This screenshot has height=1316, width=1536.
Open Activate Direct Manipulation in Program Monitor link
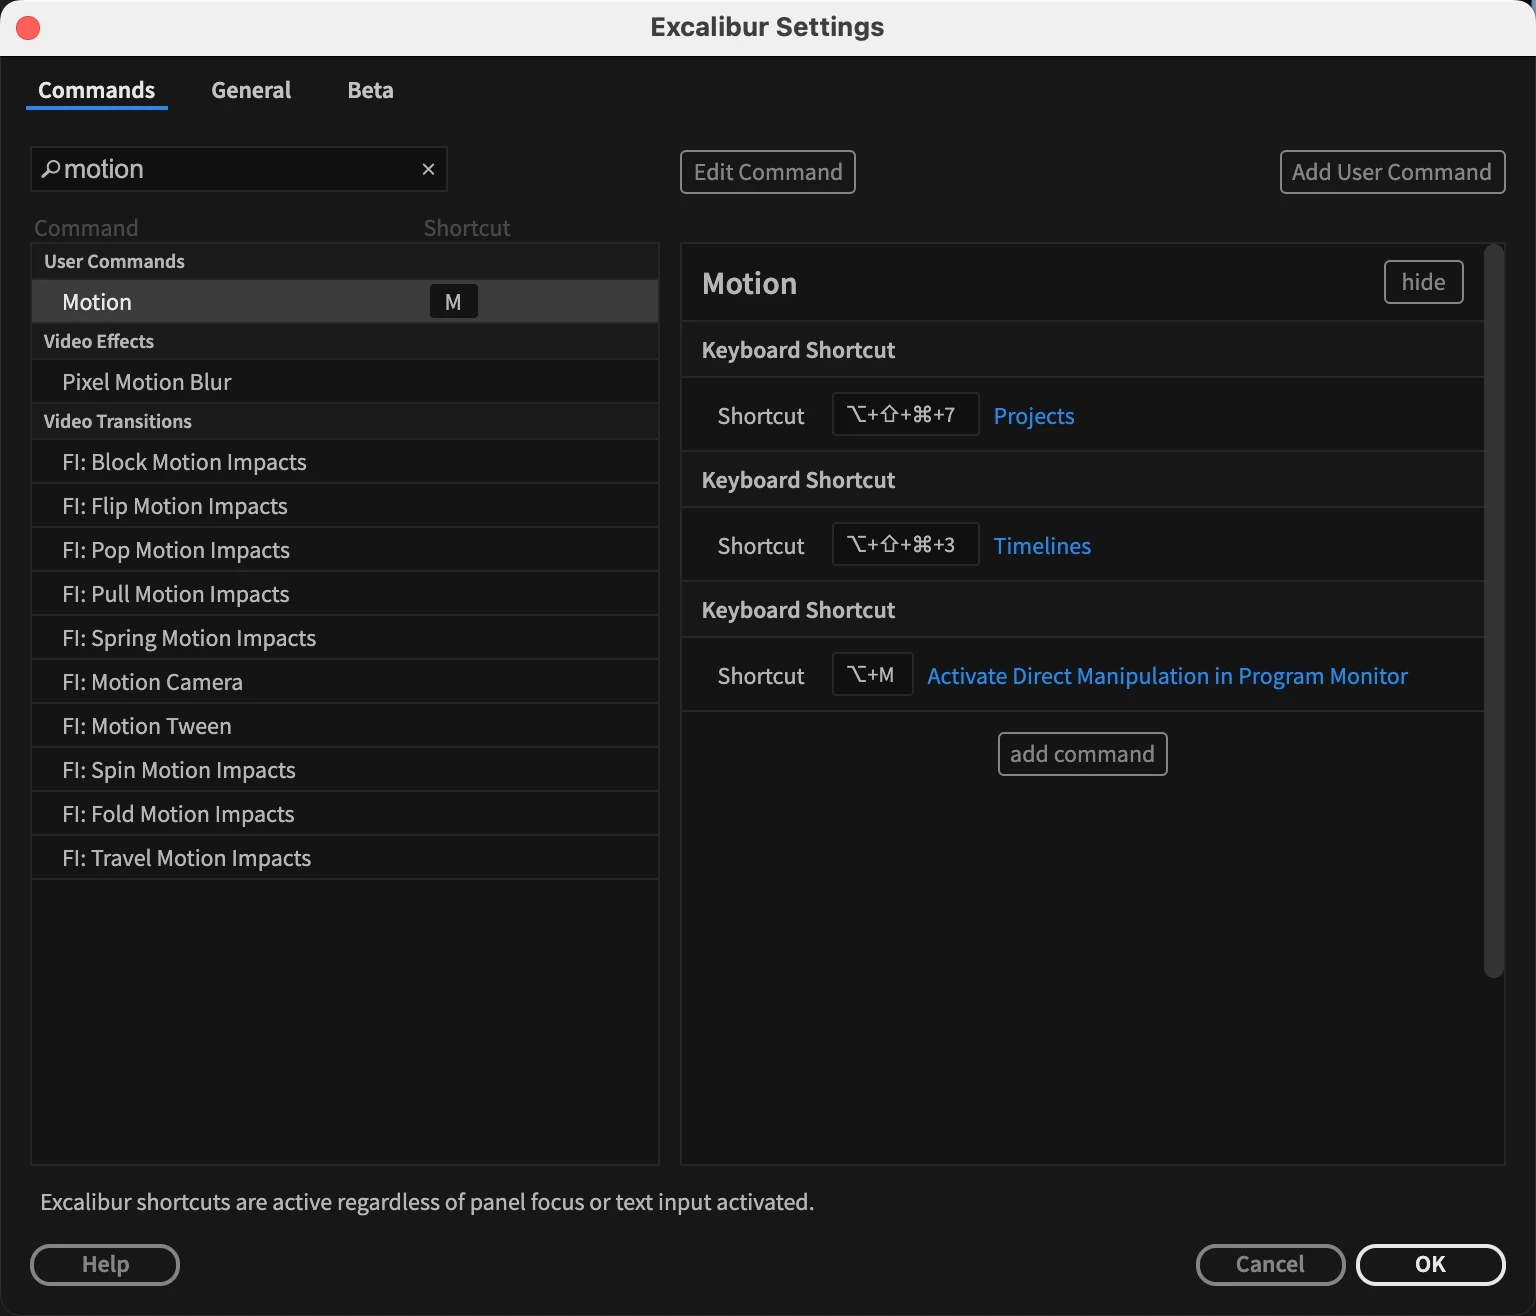(x=1167, y=676)
